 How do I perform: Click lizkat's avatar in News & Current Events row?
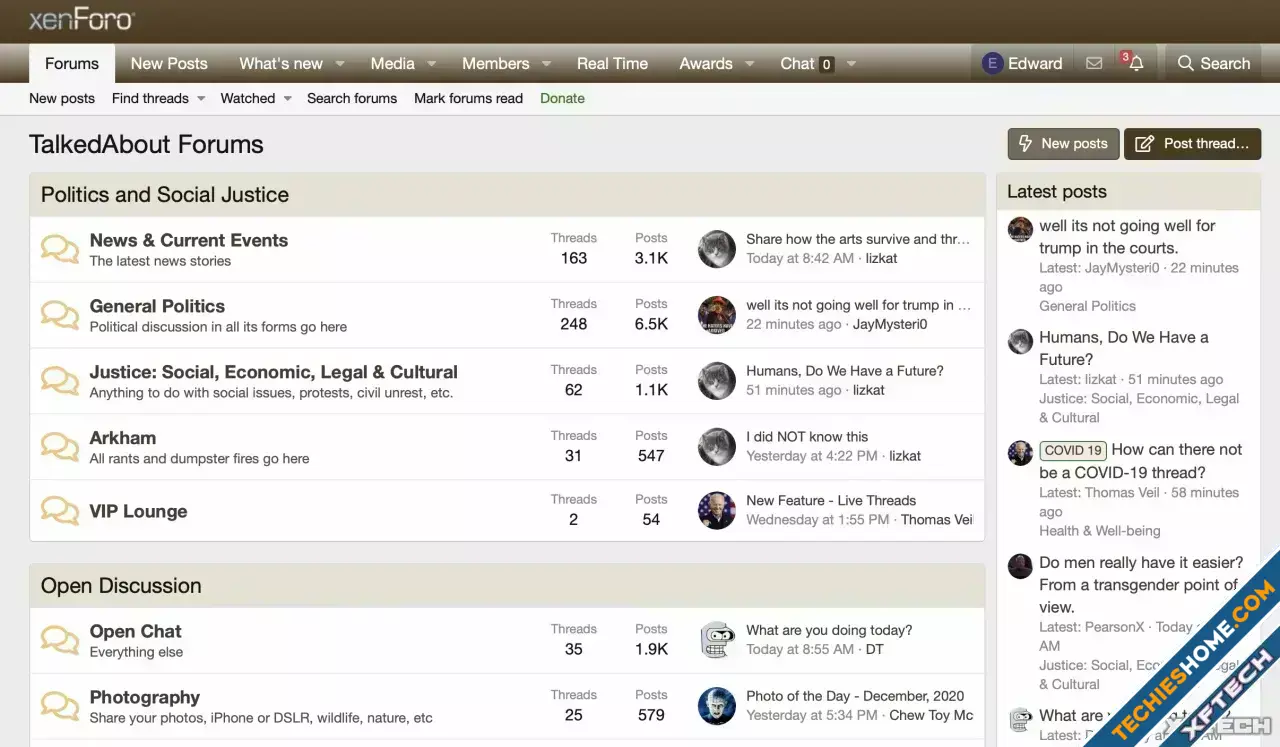point(716,249)
